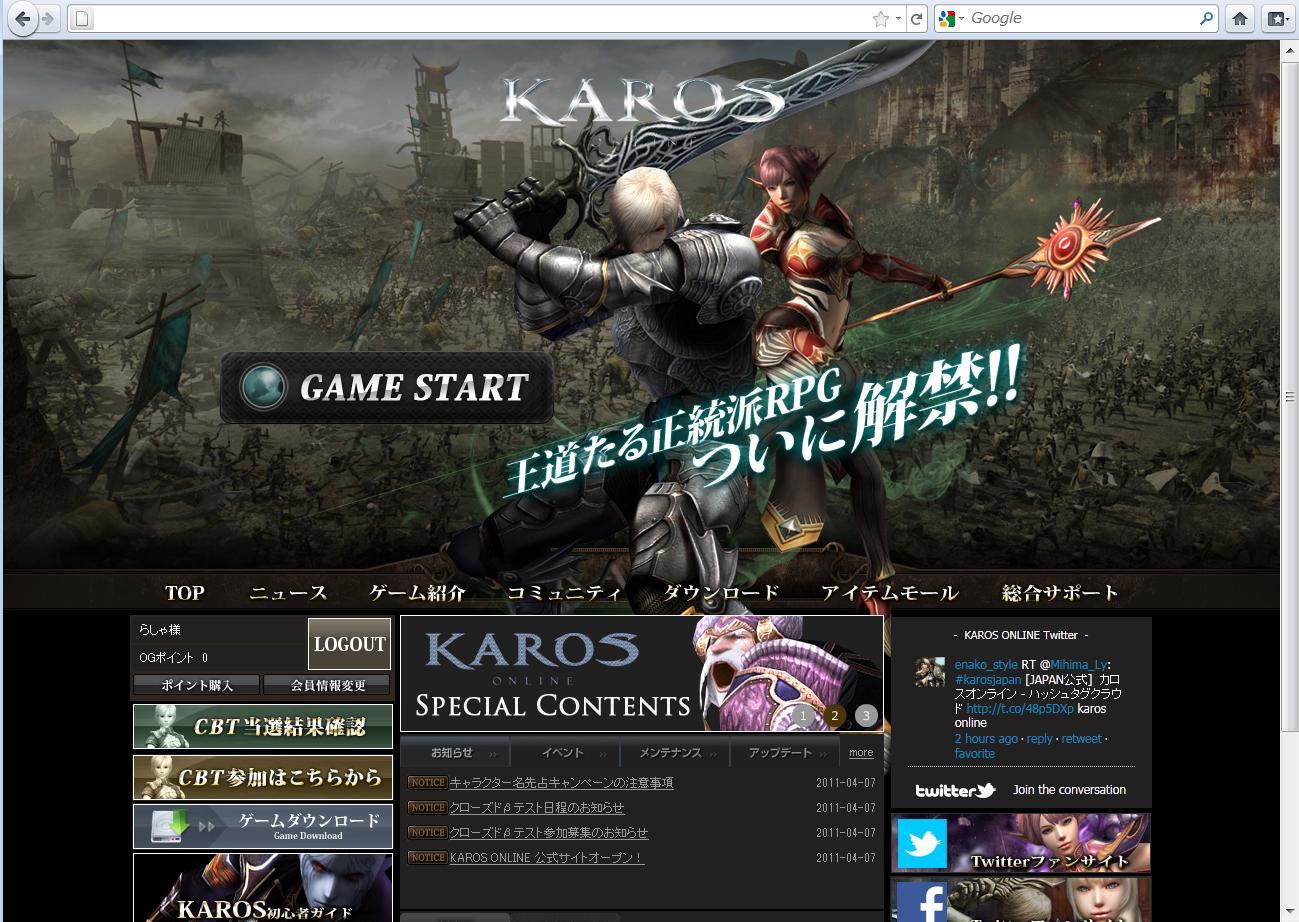This screenshot has height=922, width=1299.
Task: Click the tweet reply link
Action: pos(1040,739)
